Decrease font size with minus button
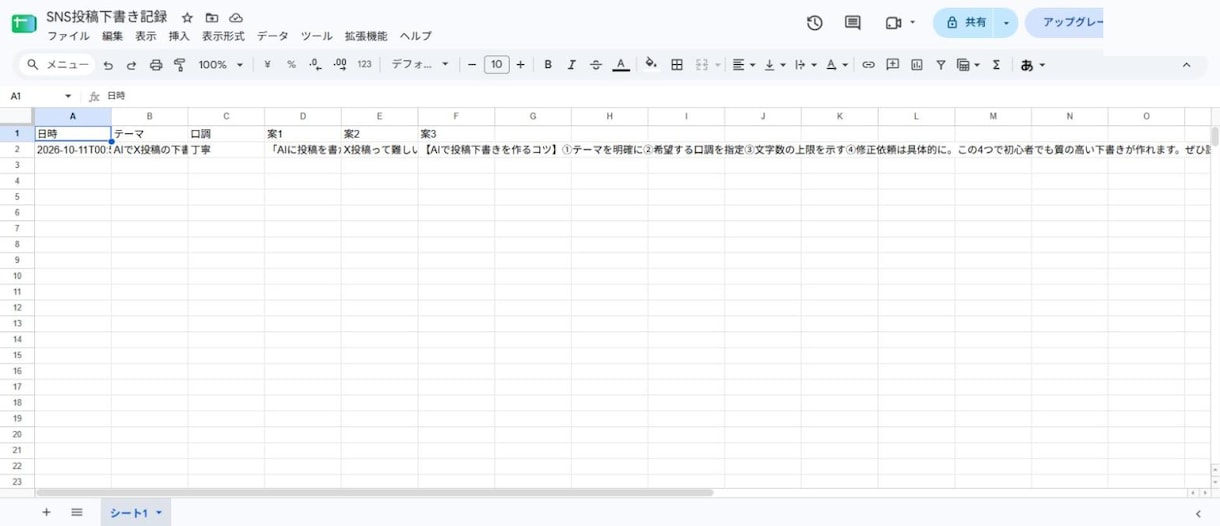This screenshot has height=526, width=1220. click(x=472, y=65)
